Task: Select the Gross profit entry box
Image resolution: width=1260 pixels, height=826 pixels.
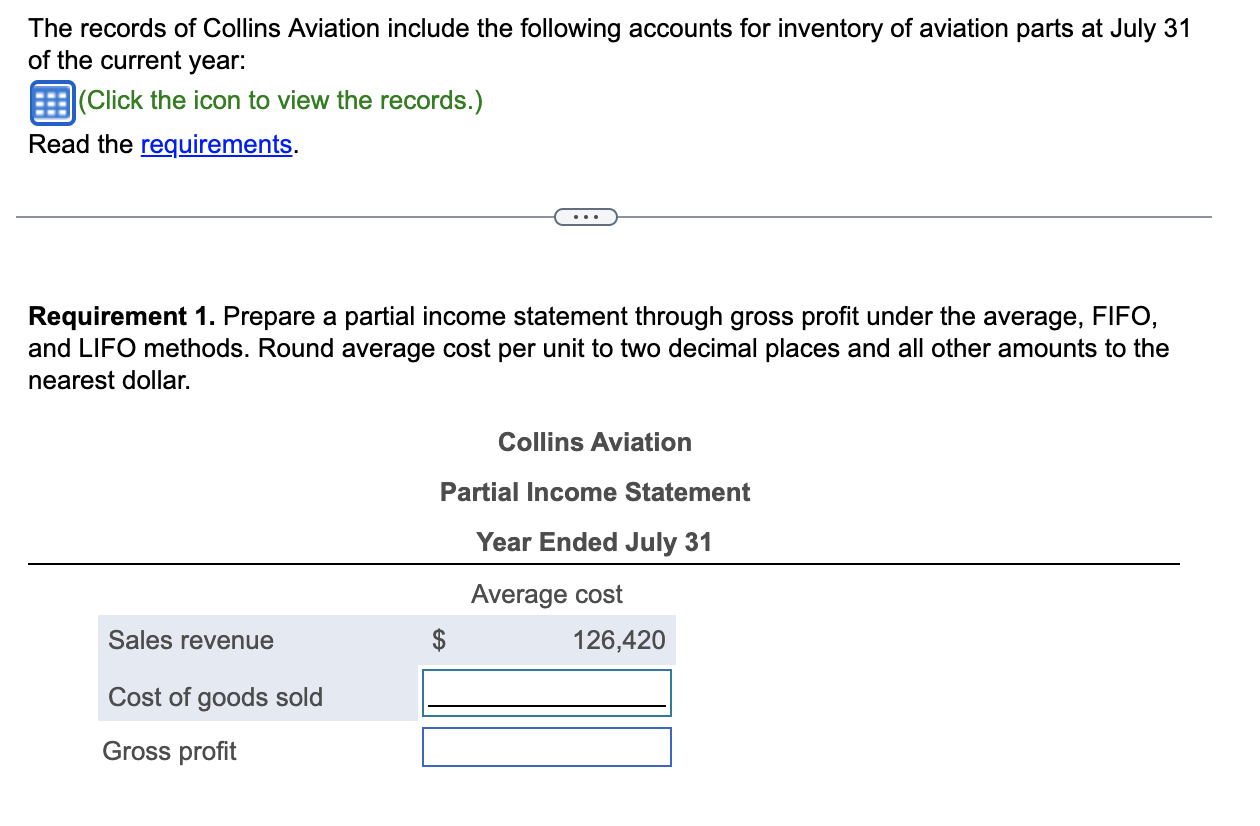Action: click(546, 747)
